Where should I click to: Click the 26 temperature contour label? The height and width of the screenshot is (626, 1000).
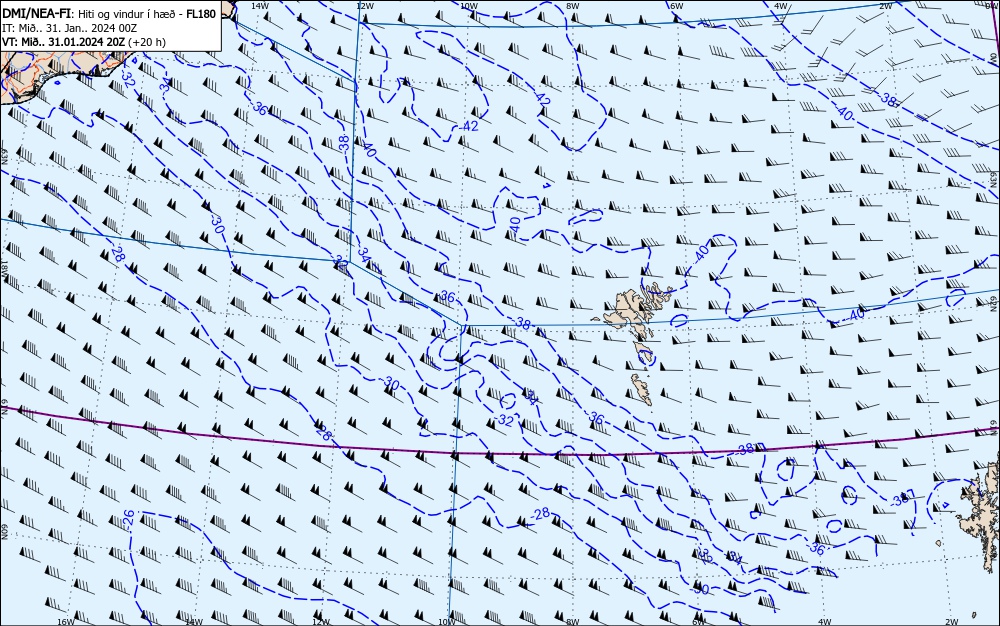coord(129,517)
